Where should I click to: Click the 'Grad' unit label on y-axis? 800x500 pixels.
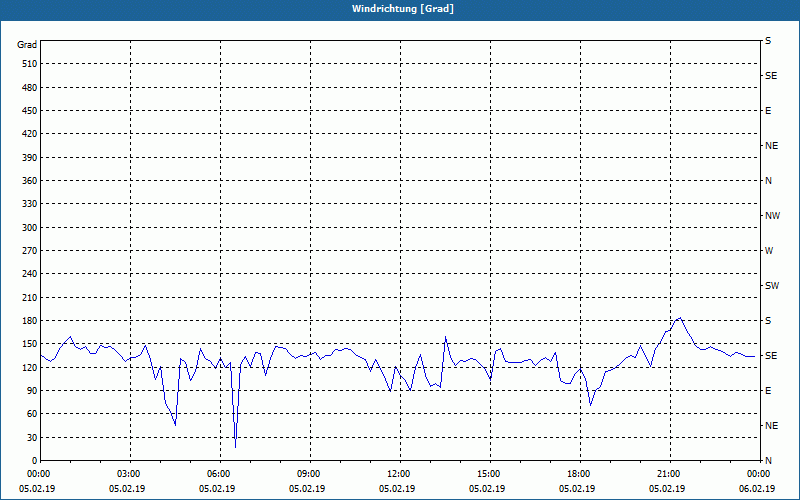27,45
